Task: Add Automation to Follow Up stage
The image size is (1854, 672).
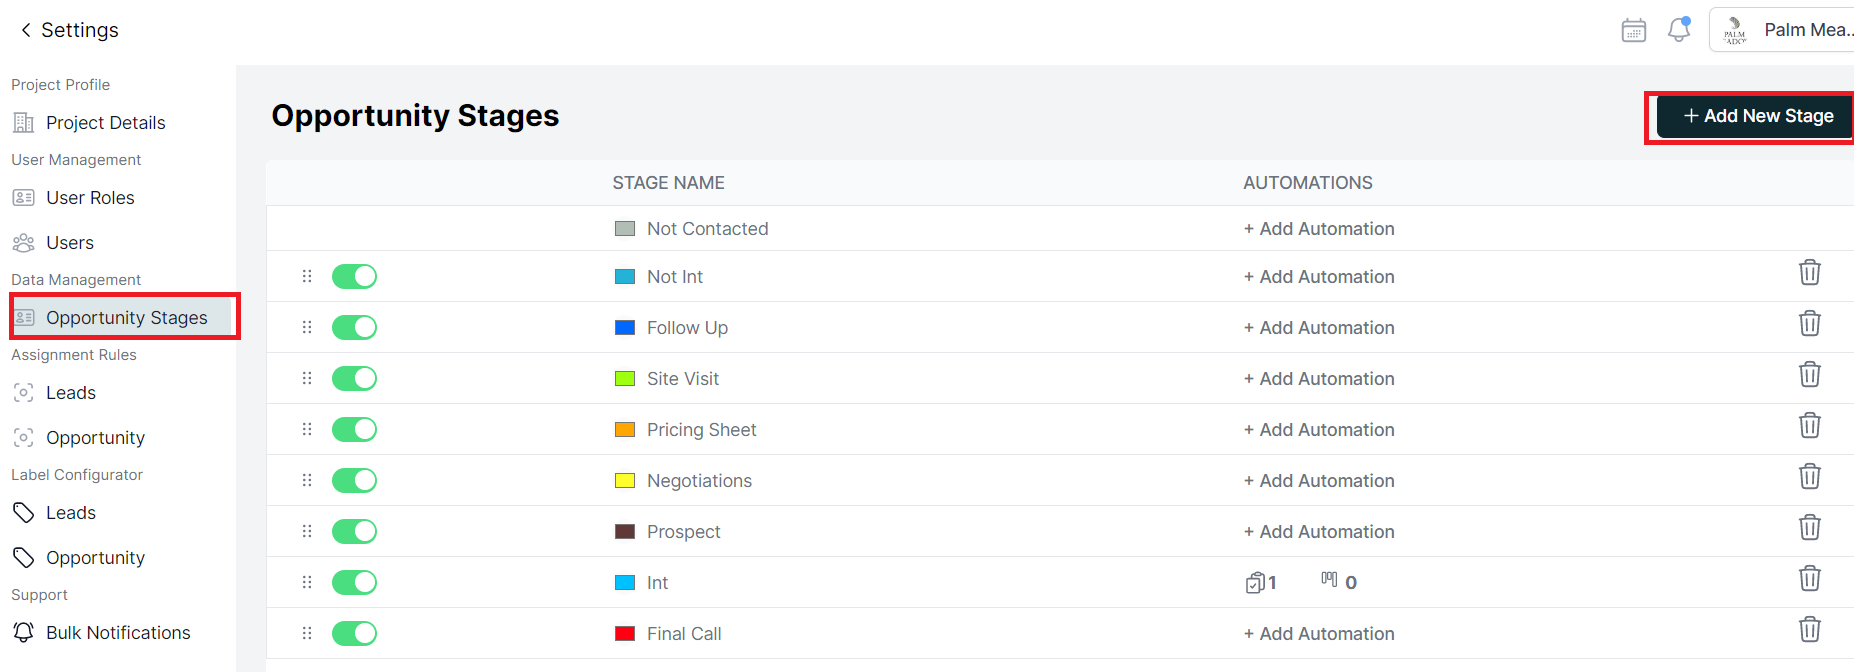Action: (x=1319, y=328)
